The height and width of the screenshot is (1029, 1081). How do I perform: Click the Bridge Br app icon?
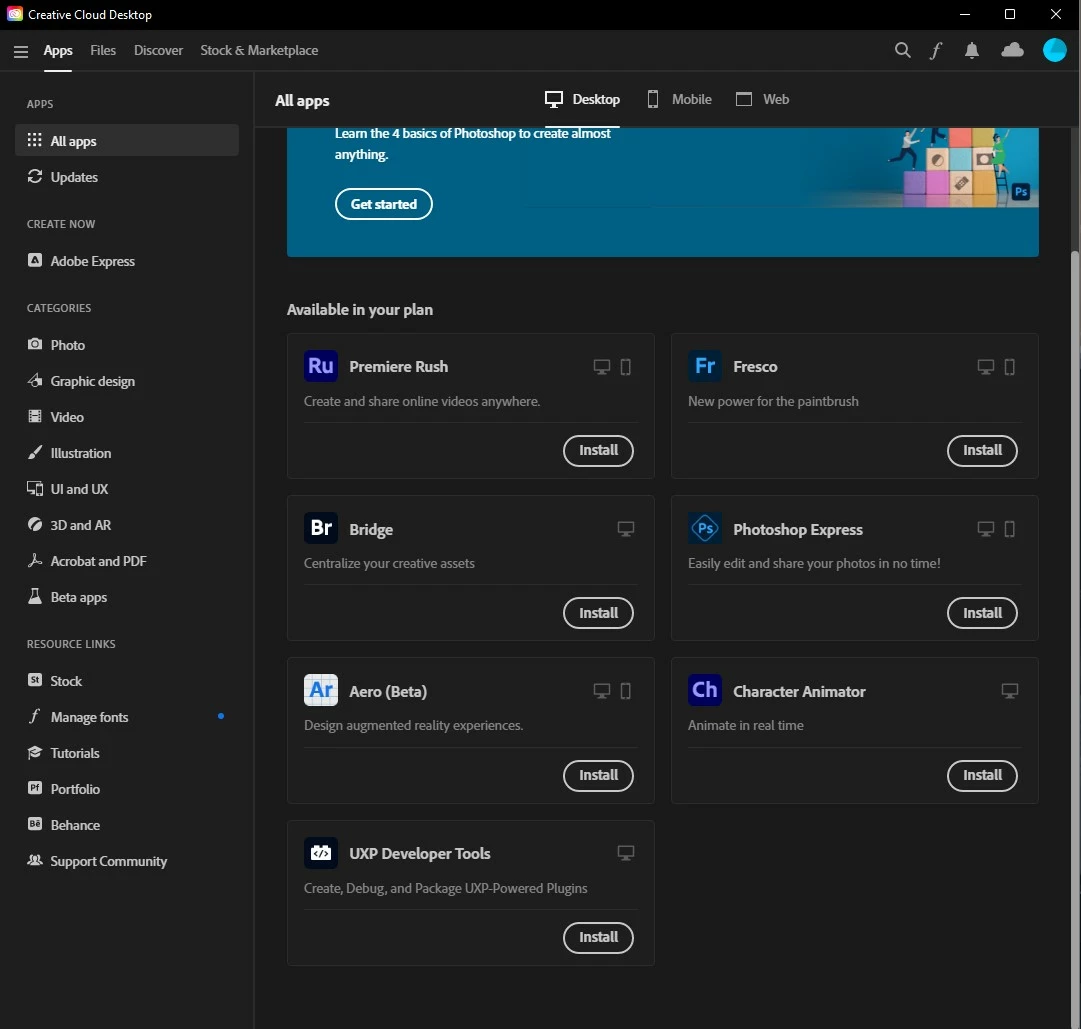pyautogui.click(x=321, y=528)
